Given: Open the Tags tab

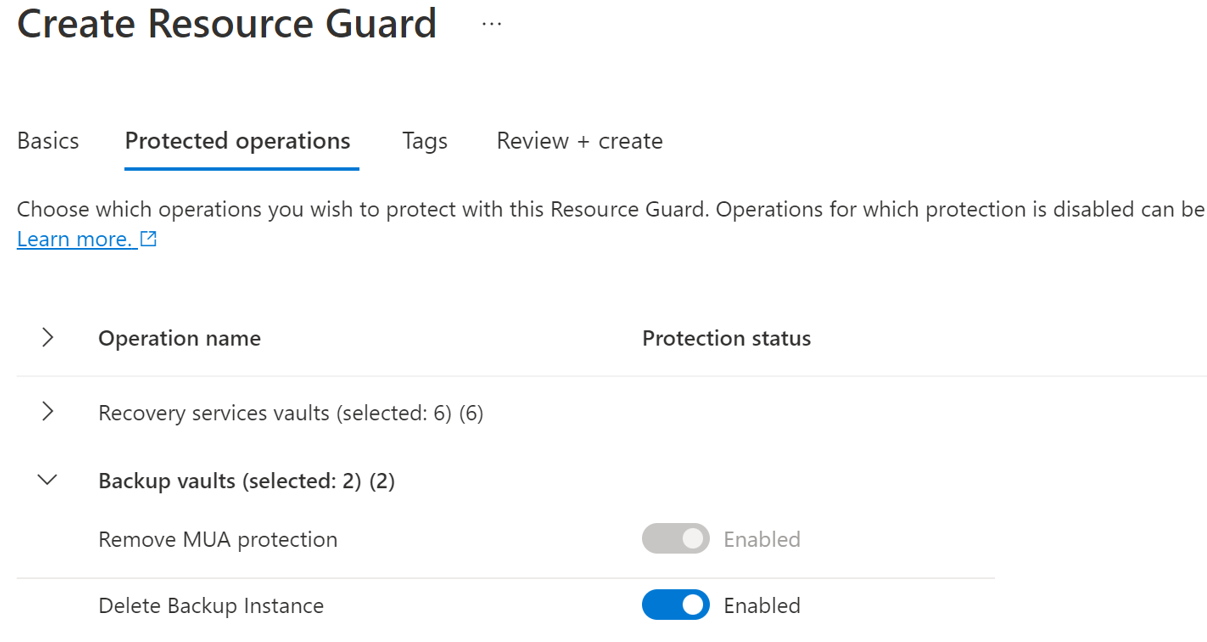Looking at the screenshot, I should pos(424,141).
